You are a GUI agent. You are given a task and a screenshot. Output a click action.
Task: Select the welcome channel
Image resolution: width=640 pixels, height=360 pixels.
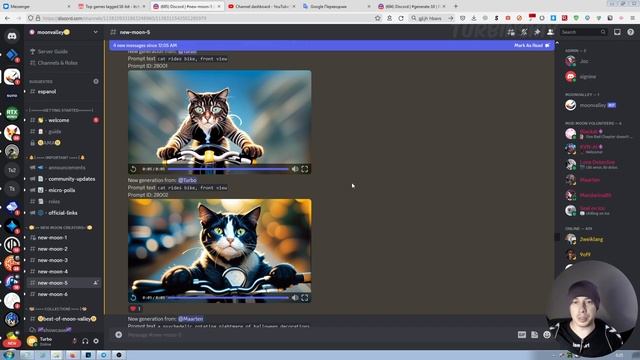(x=58, y=120)
